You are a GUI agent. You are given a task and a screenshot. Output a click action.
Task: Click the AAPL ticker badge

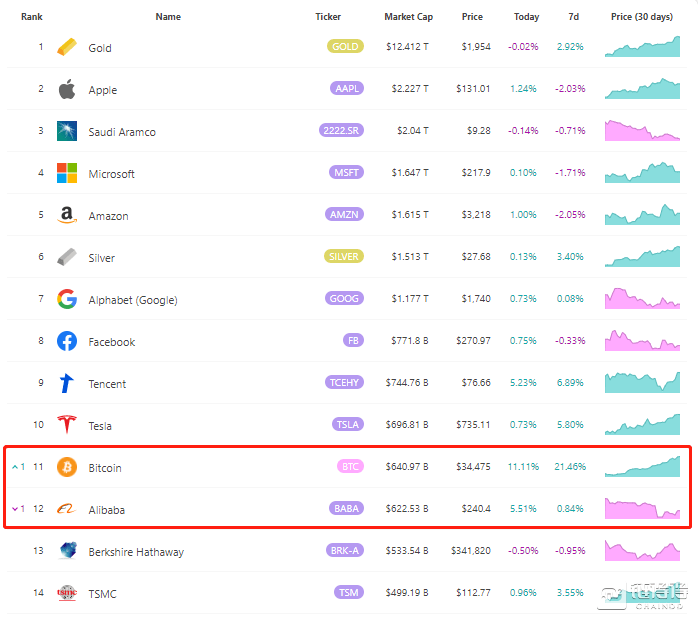coord(347,88)
